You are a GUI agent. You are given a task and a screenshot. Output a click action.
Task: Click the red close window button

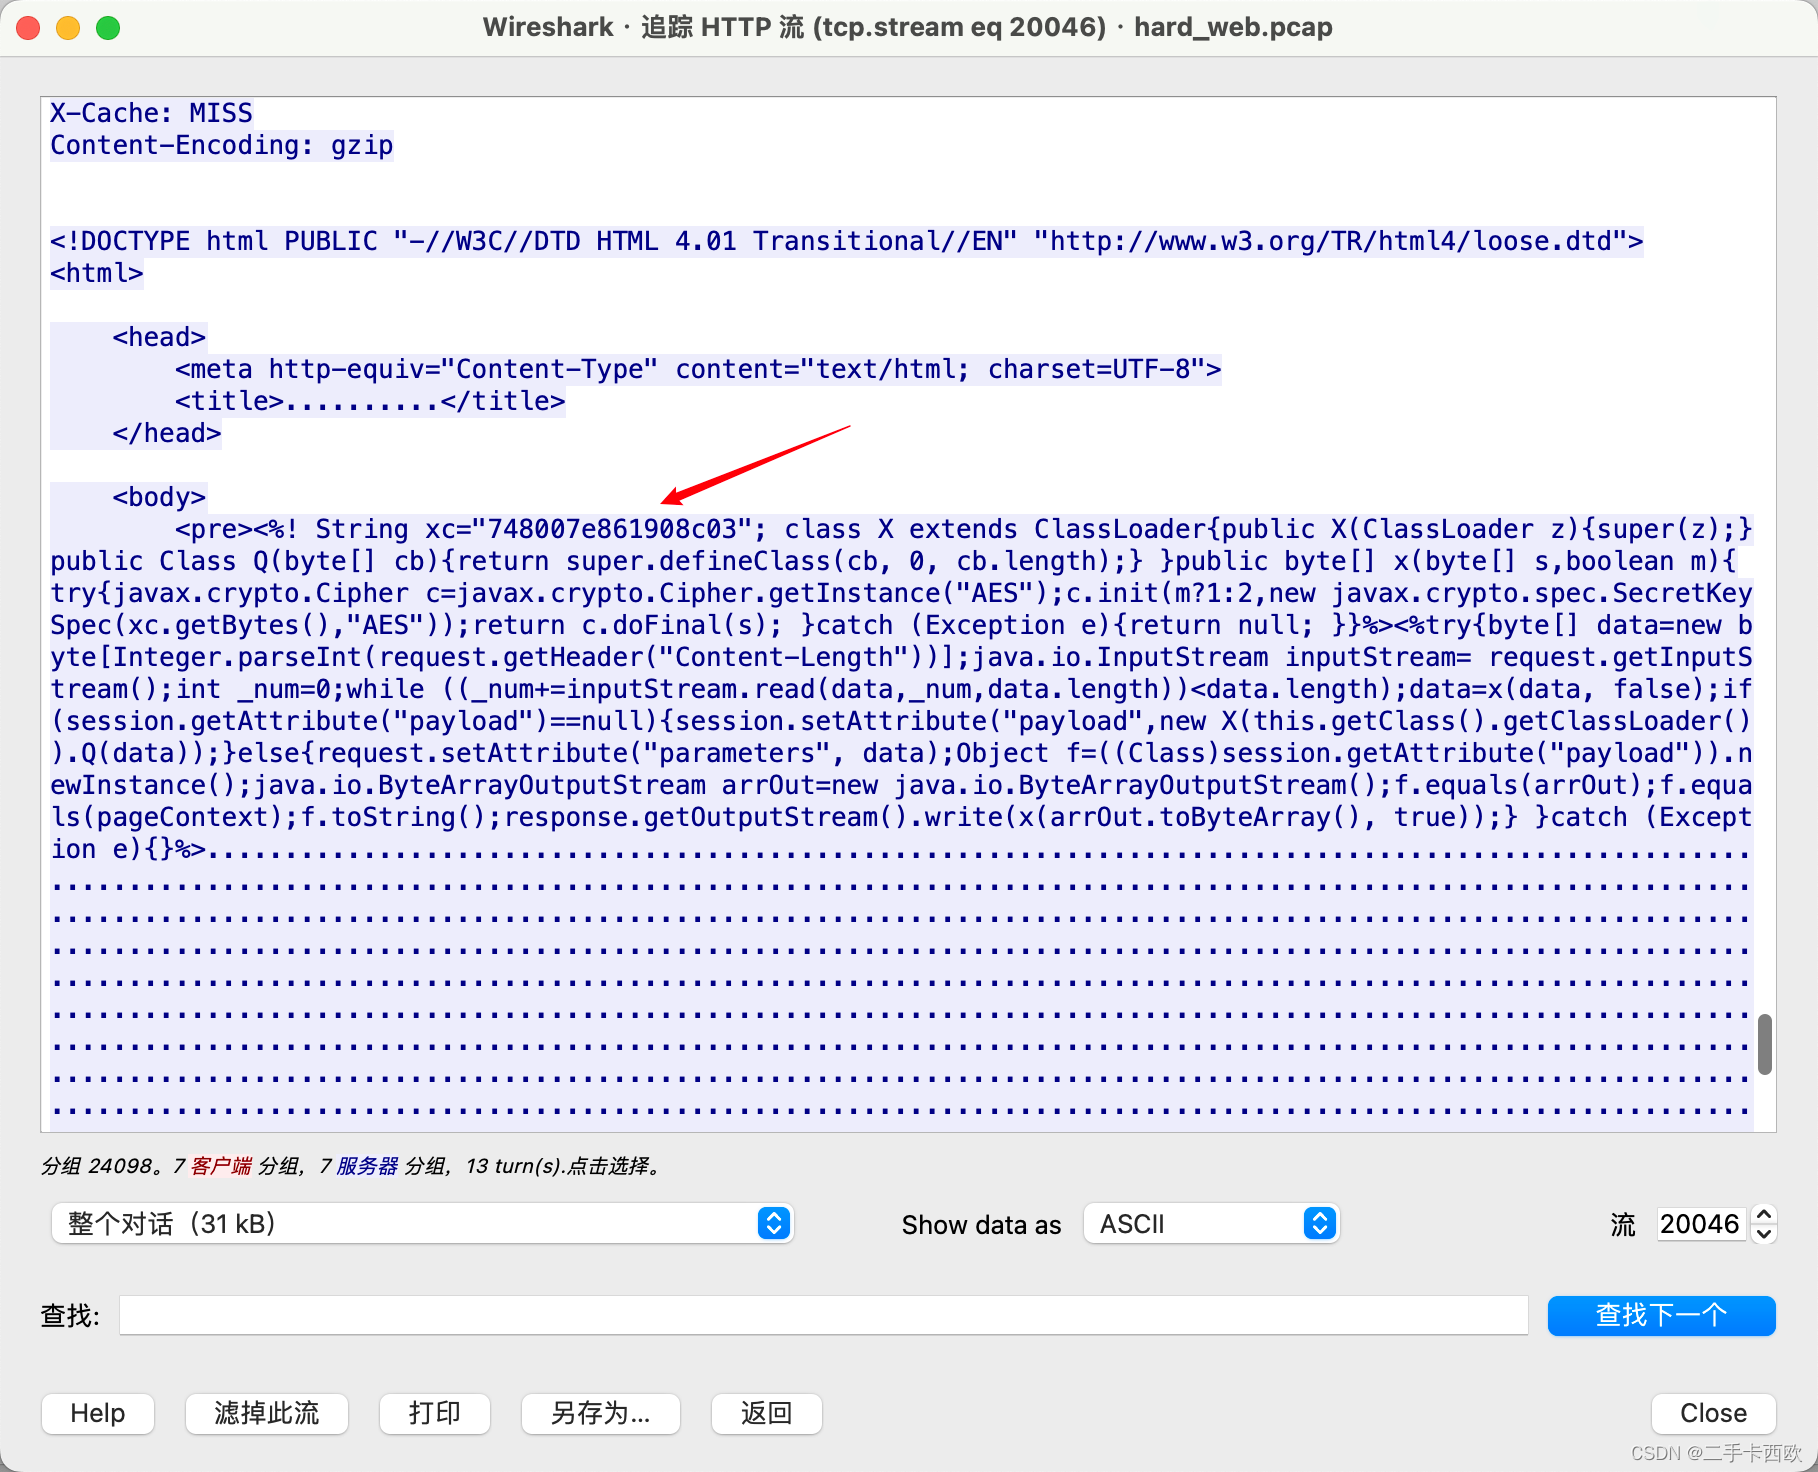[x=28, y=27]
